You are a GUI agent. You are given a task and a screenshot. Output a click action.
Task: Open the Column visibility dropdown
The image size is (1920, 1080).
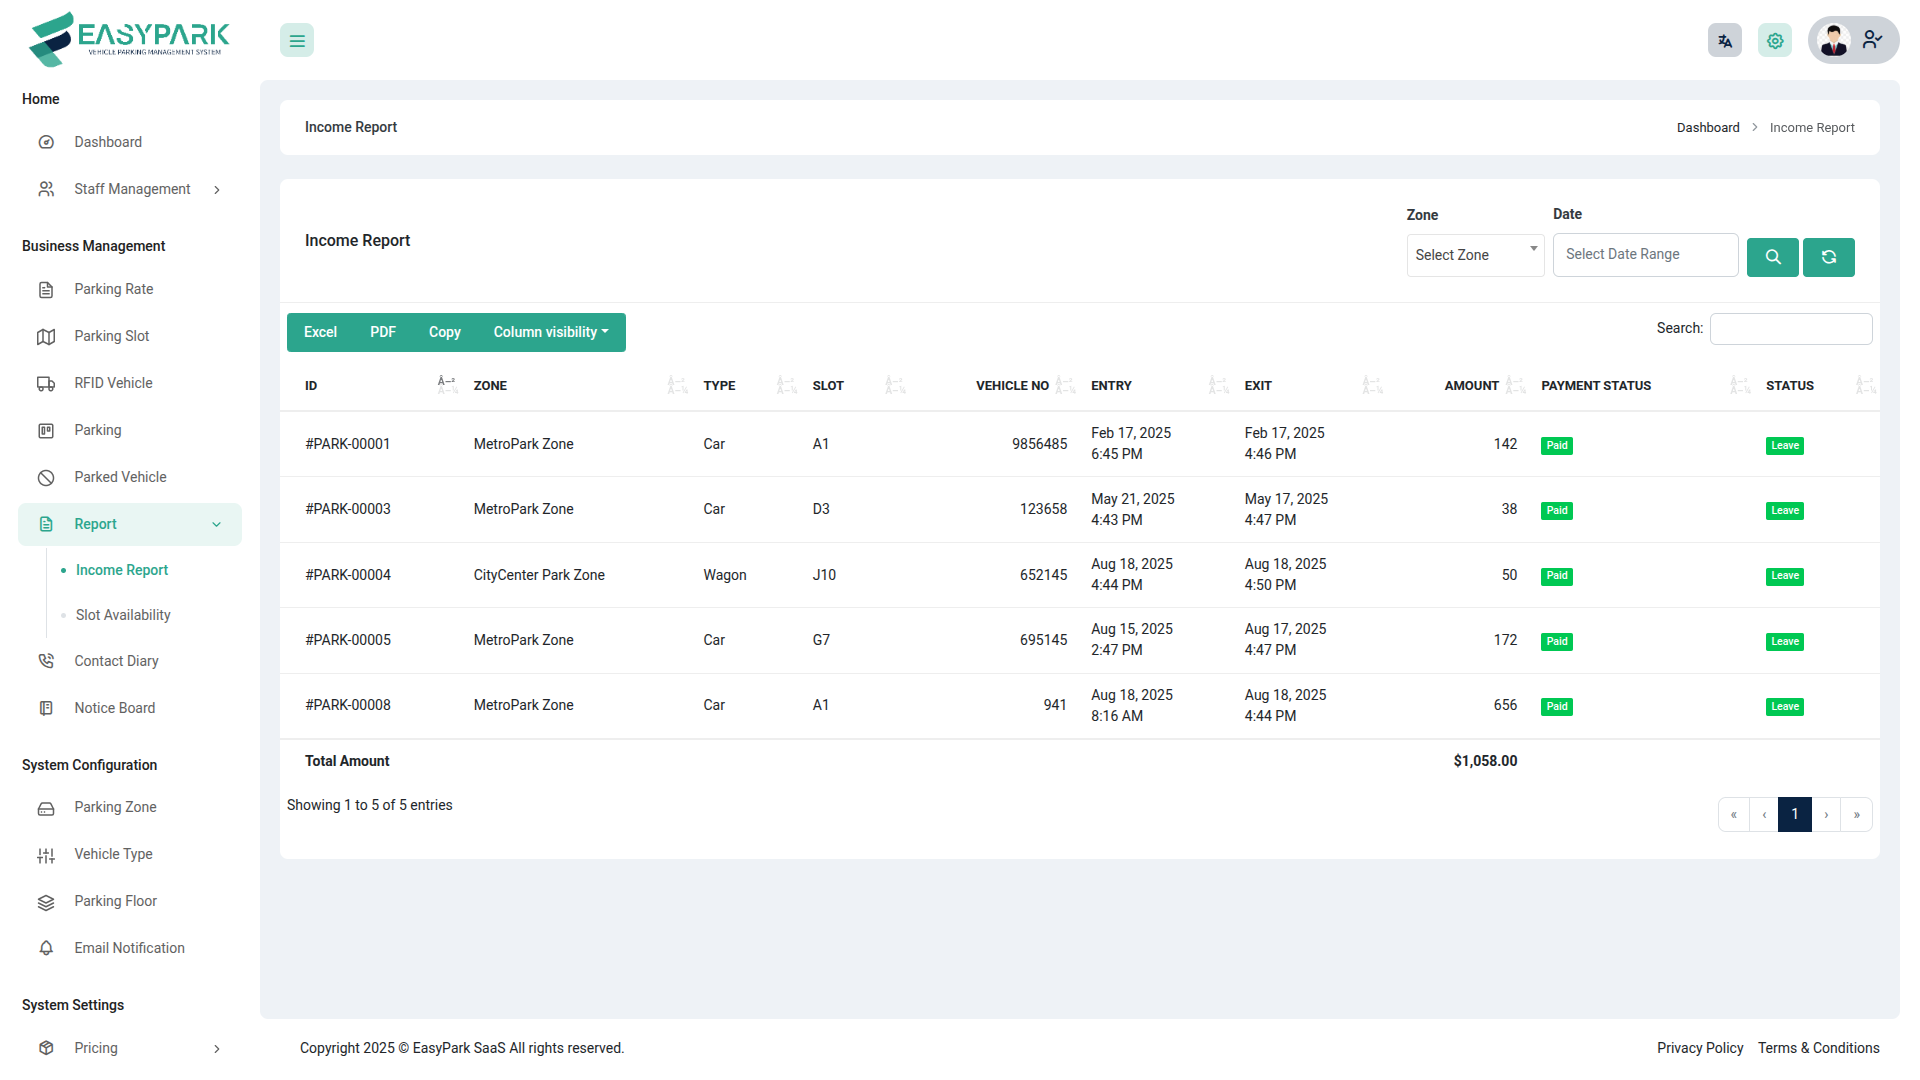(x=551, y=332)
